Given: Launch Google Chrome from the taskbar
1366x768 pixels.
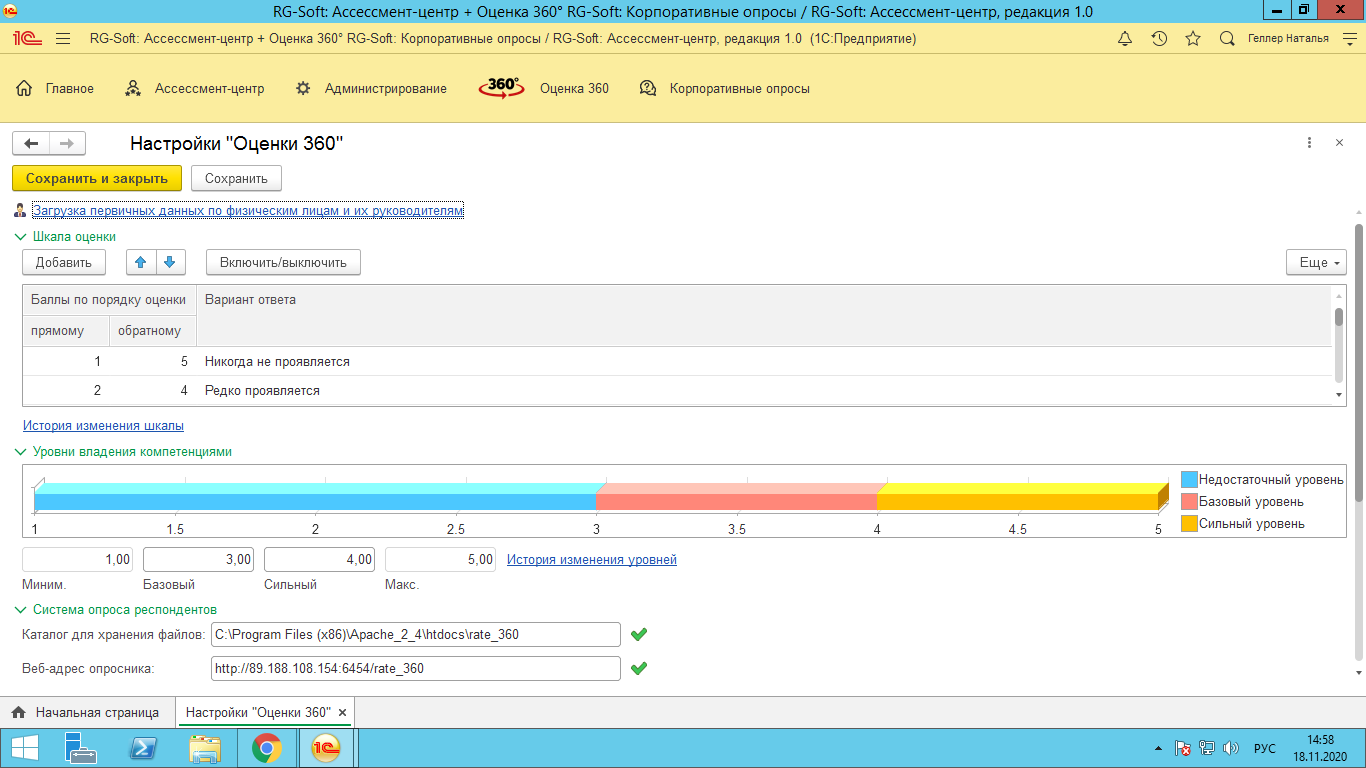Looking at the screenshot, I should [x=266, y=748].
